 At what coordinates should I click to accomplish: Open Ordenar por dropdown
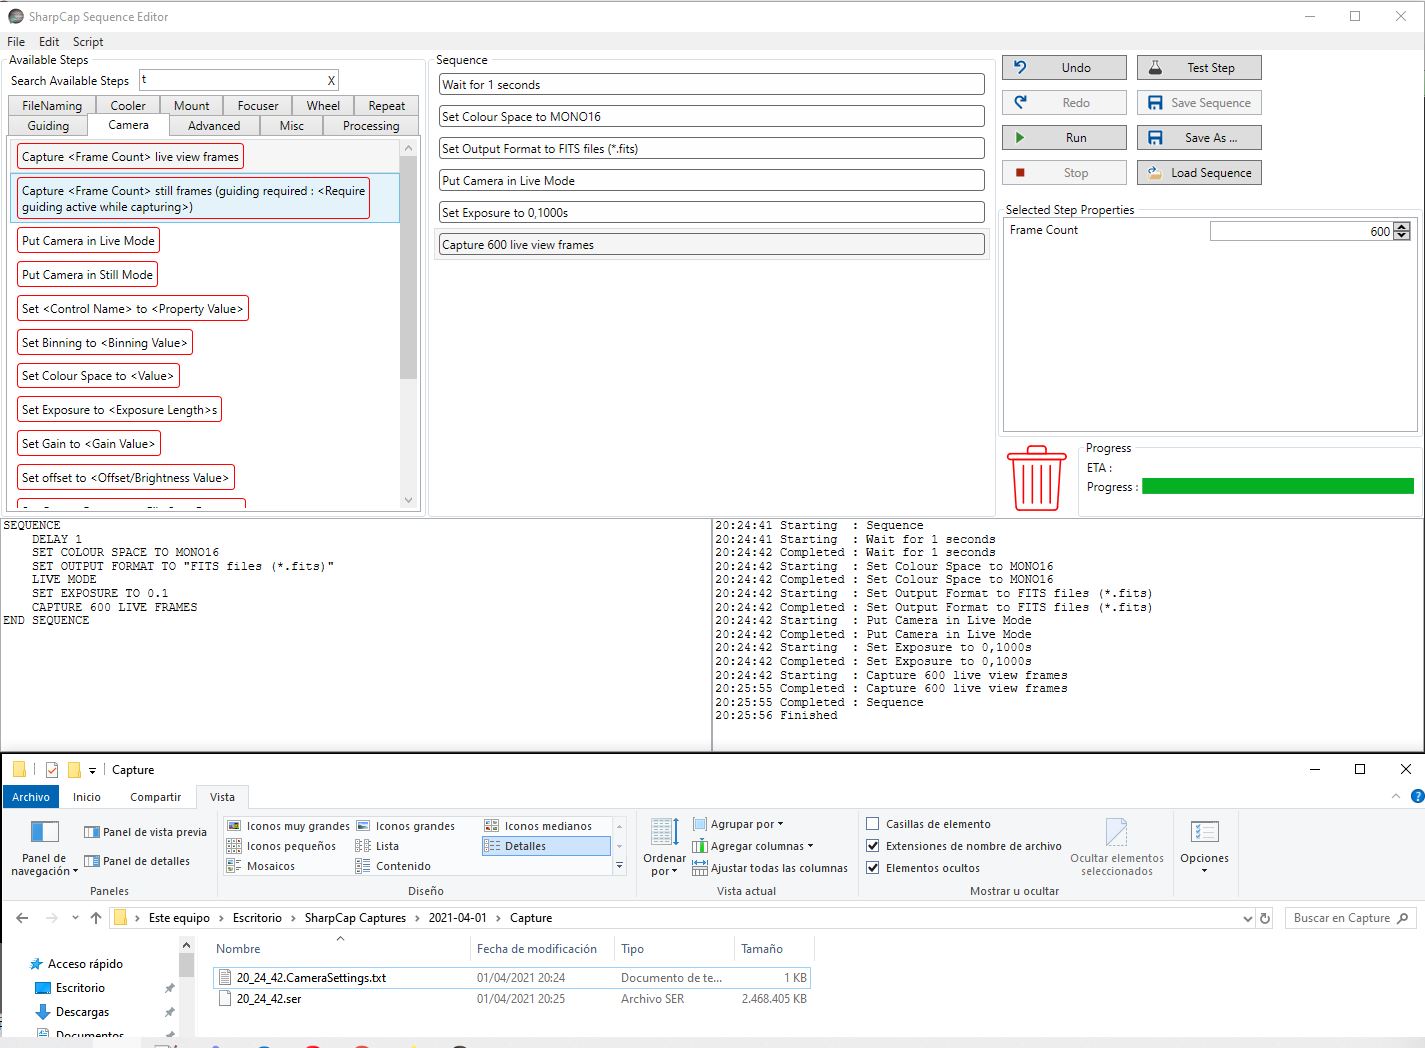(664, 847)
